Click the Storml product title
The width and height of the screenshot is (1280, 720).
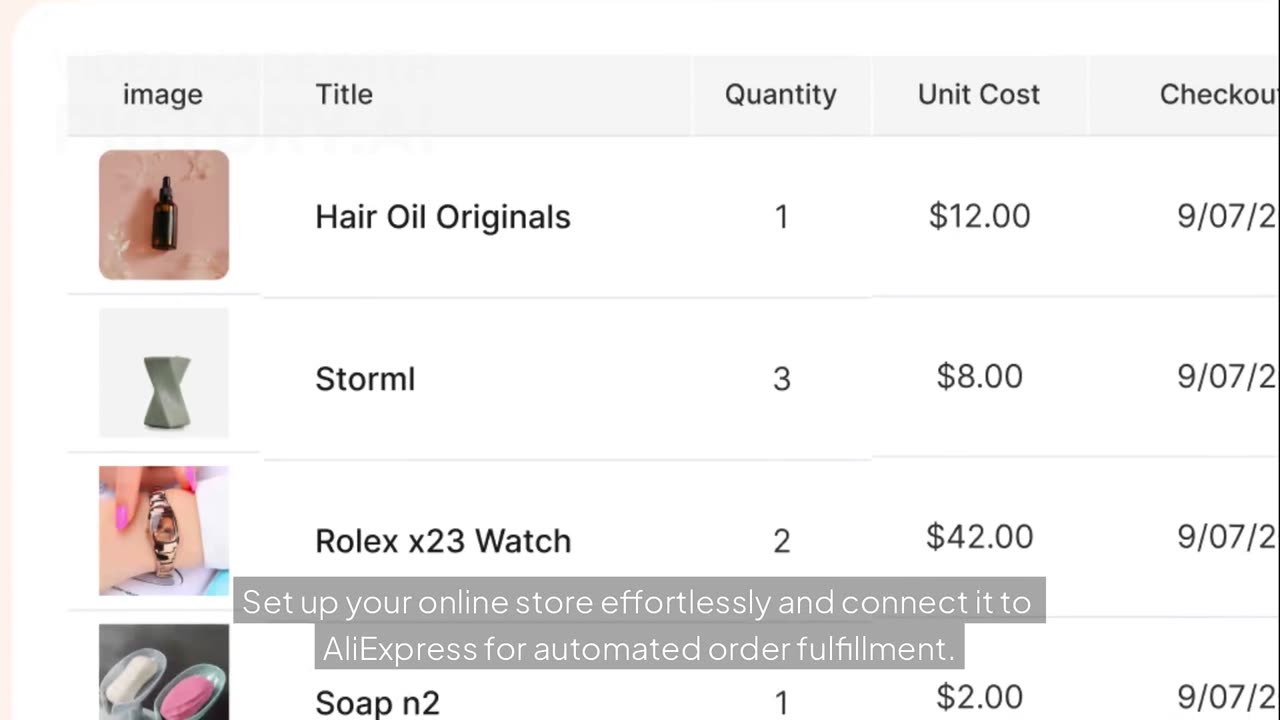click(x=365, y=379)
